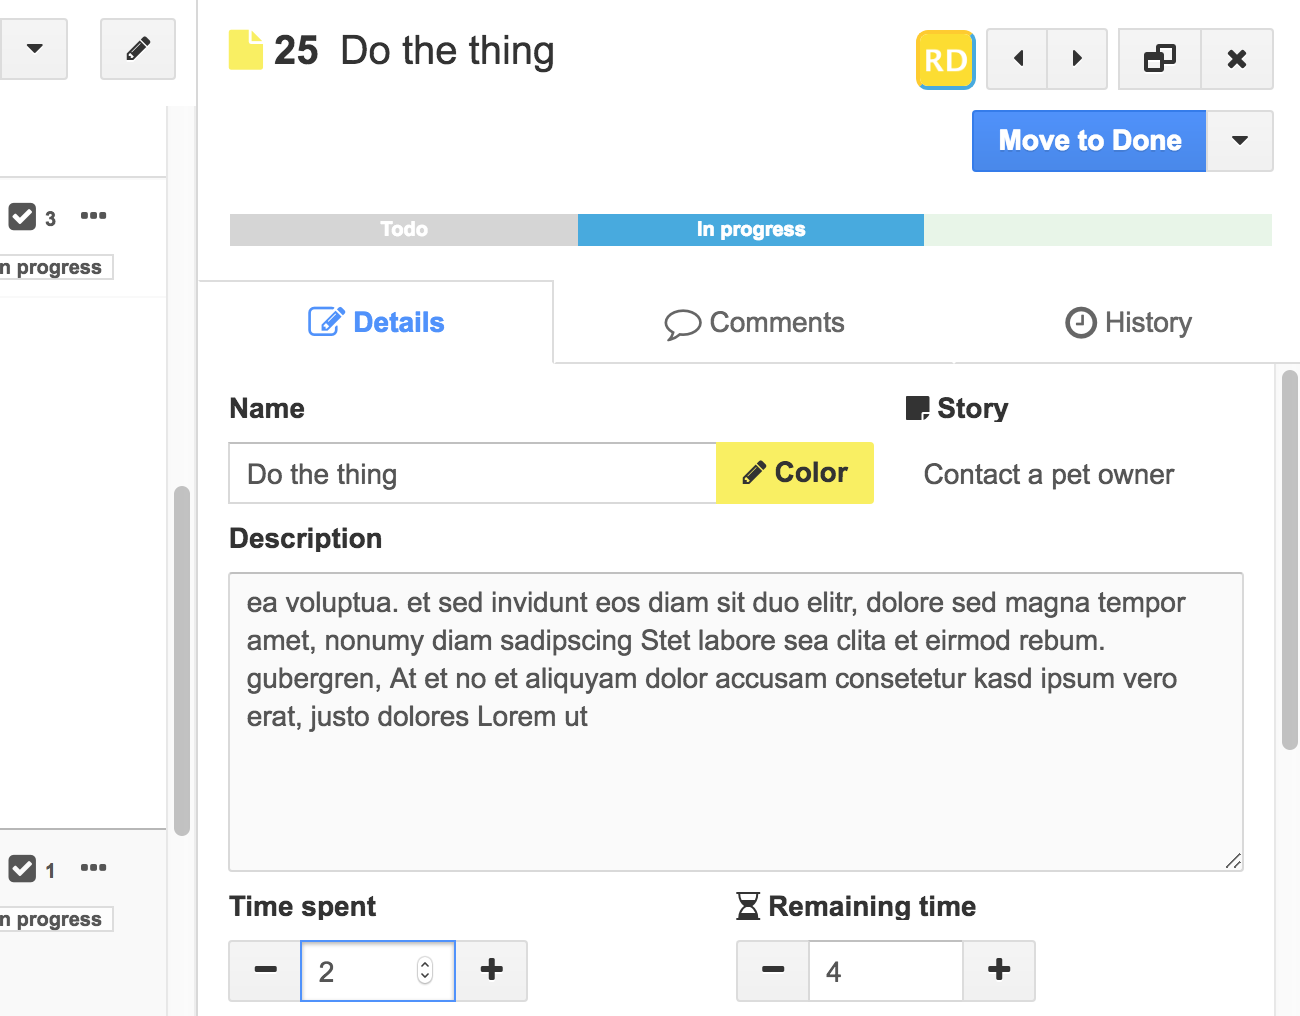
Task: Click the pencil edit icon button
Action: click(x=138, y=49)
